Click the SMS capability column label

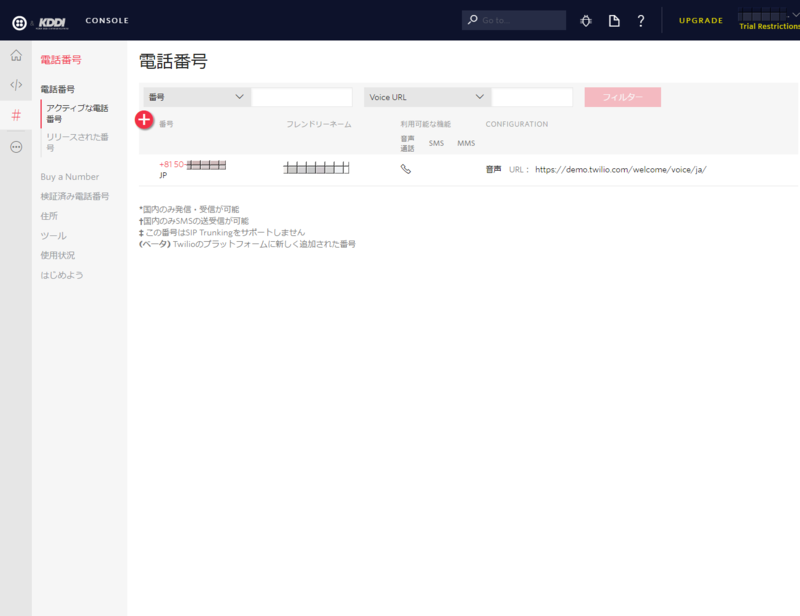436,143
